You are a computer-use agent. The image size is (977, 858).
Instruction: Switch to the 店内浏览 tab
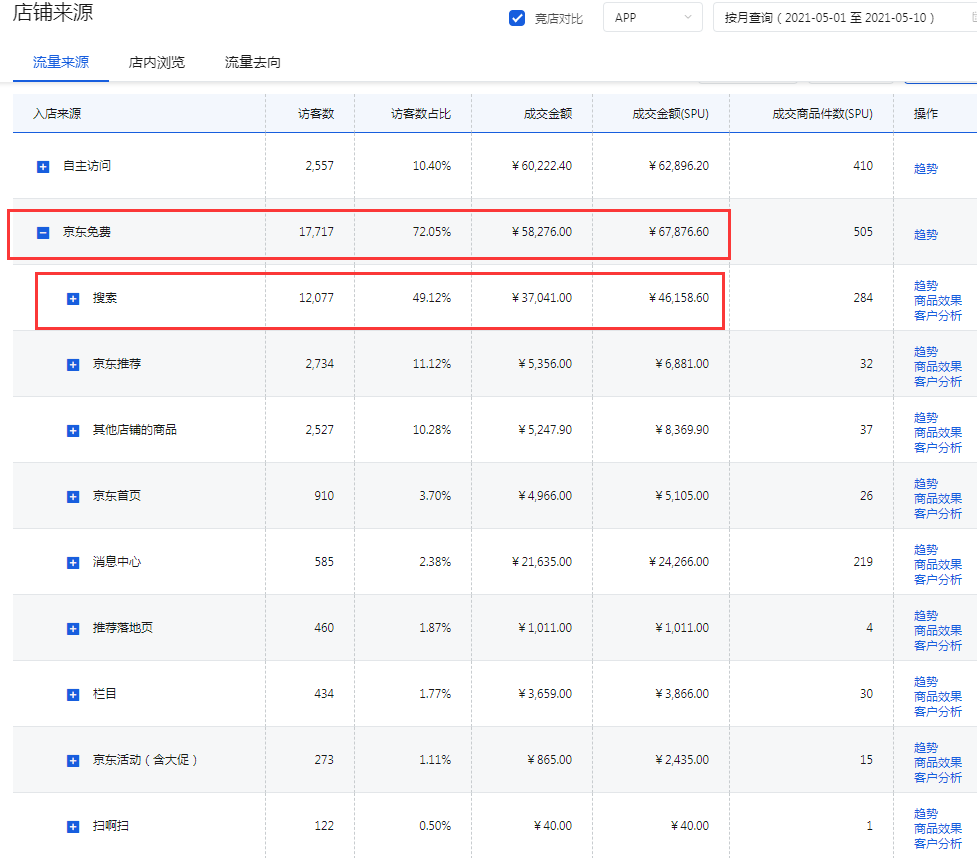pyautogui.click(x=157, y=62)
